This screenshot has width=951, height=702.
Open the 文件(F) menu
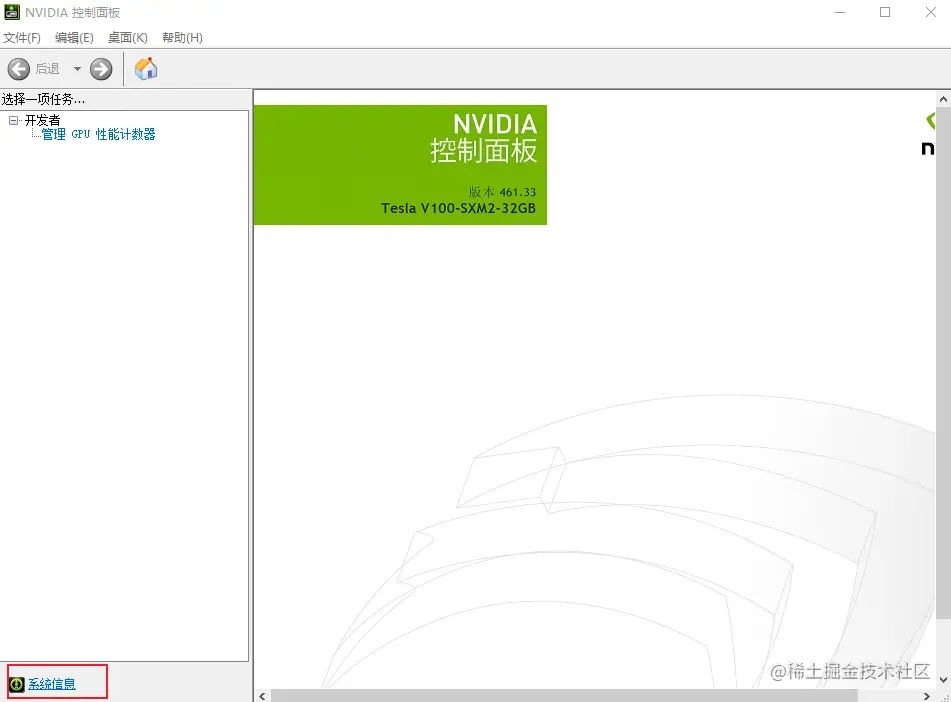22,38
